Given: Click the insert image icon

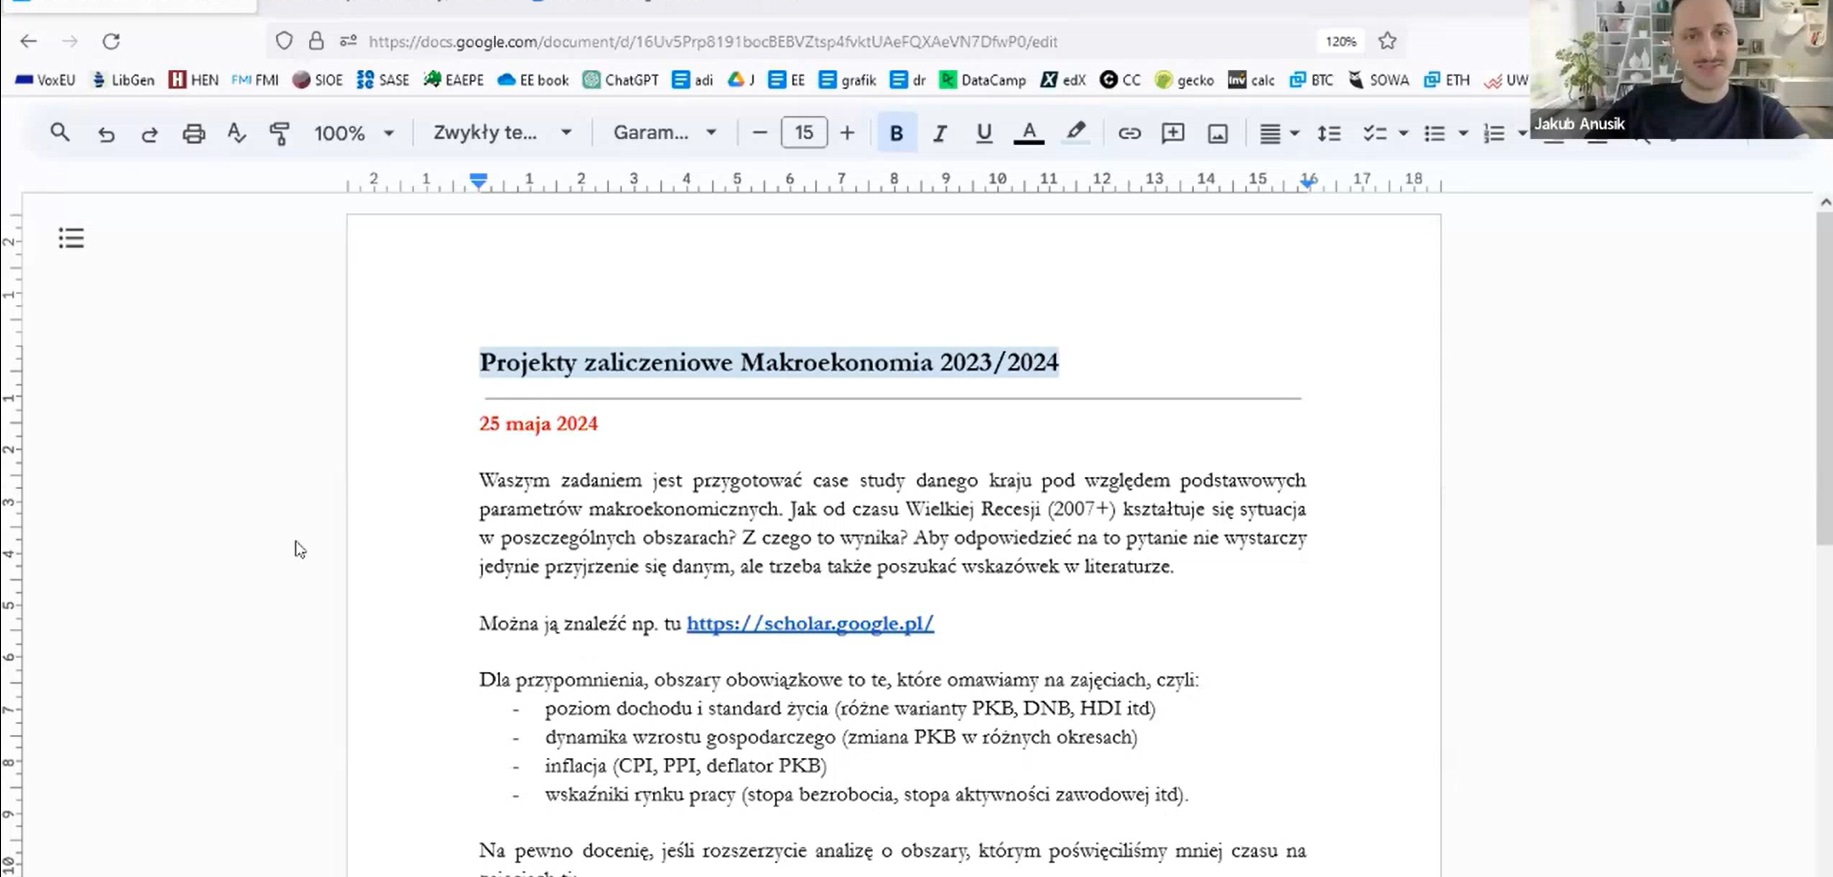Looking at the screenshot, I should click(1217, 133).
